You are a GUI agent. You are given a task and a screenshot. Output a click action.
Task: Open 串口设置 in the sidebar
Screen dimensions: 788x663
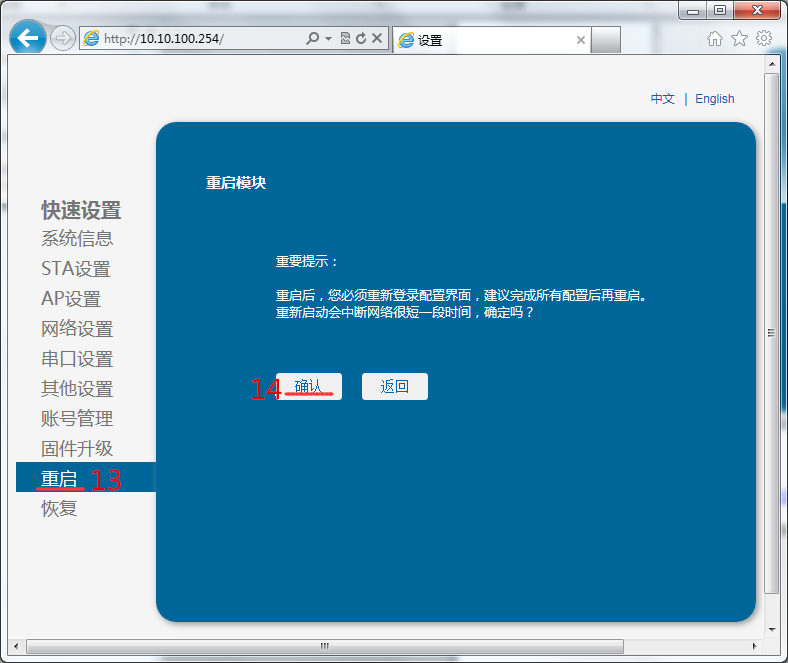pyautogui.click(x=77, y=359)
